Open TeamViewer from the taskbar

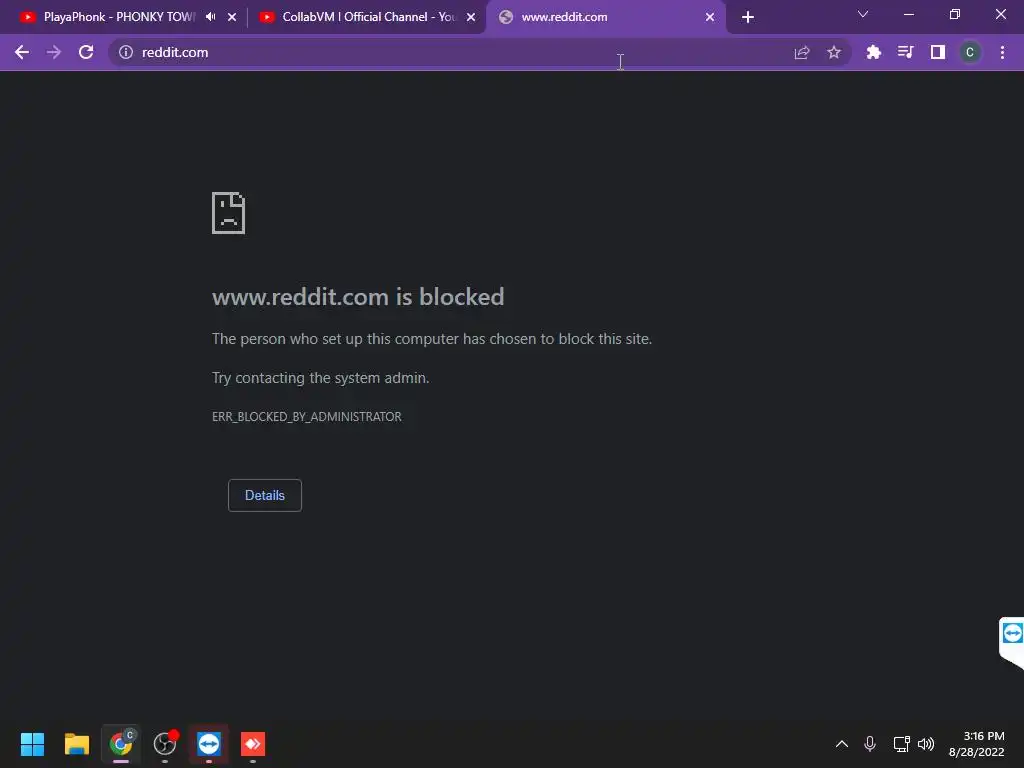pos(209,744)
